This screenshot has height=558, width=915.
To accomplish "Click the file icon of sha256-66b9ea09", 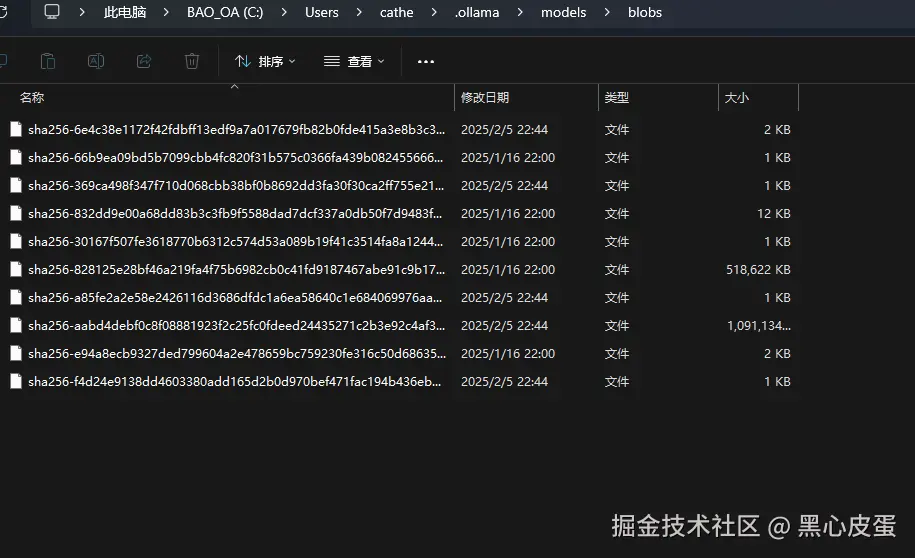I will [16, 158].
